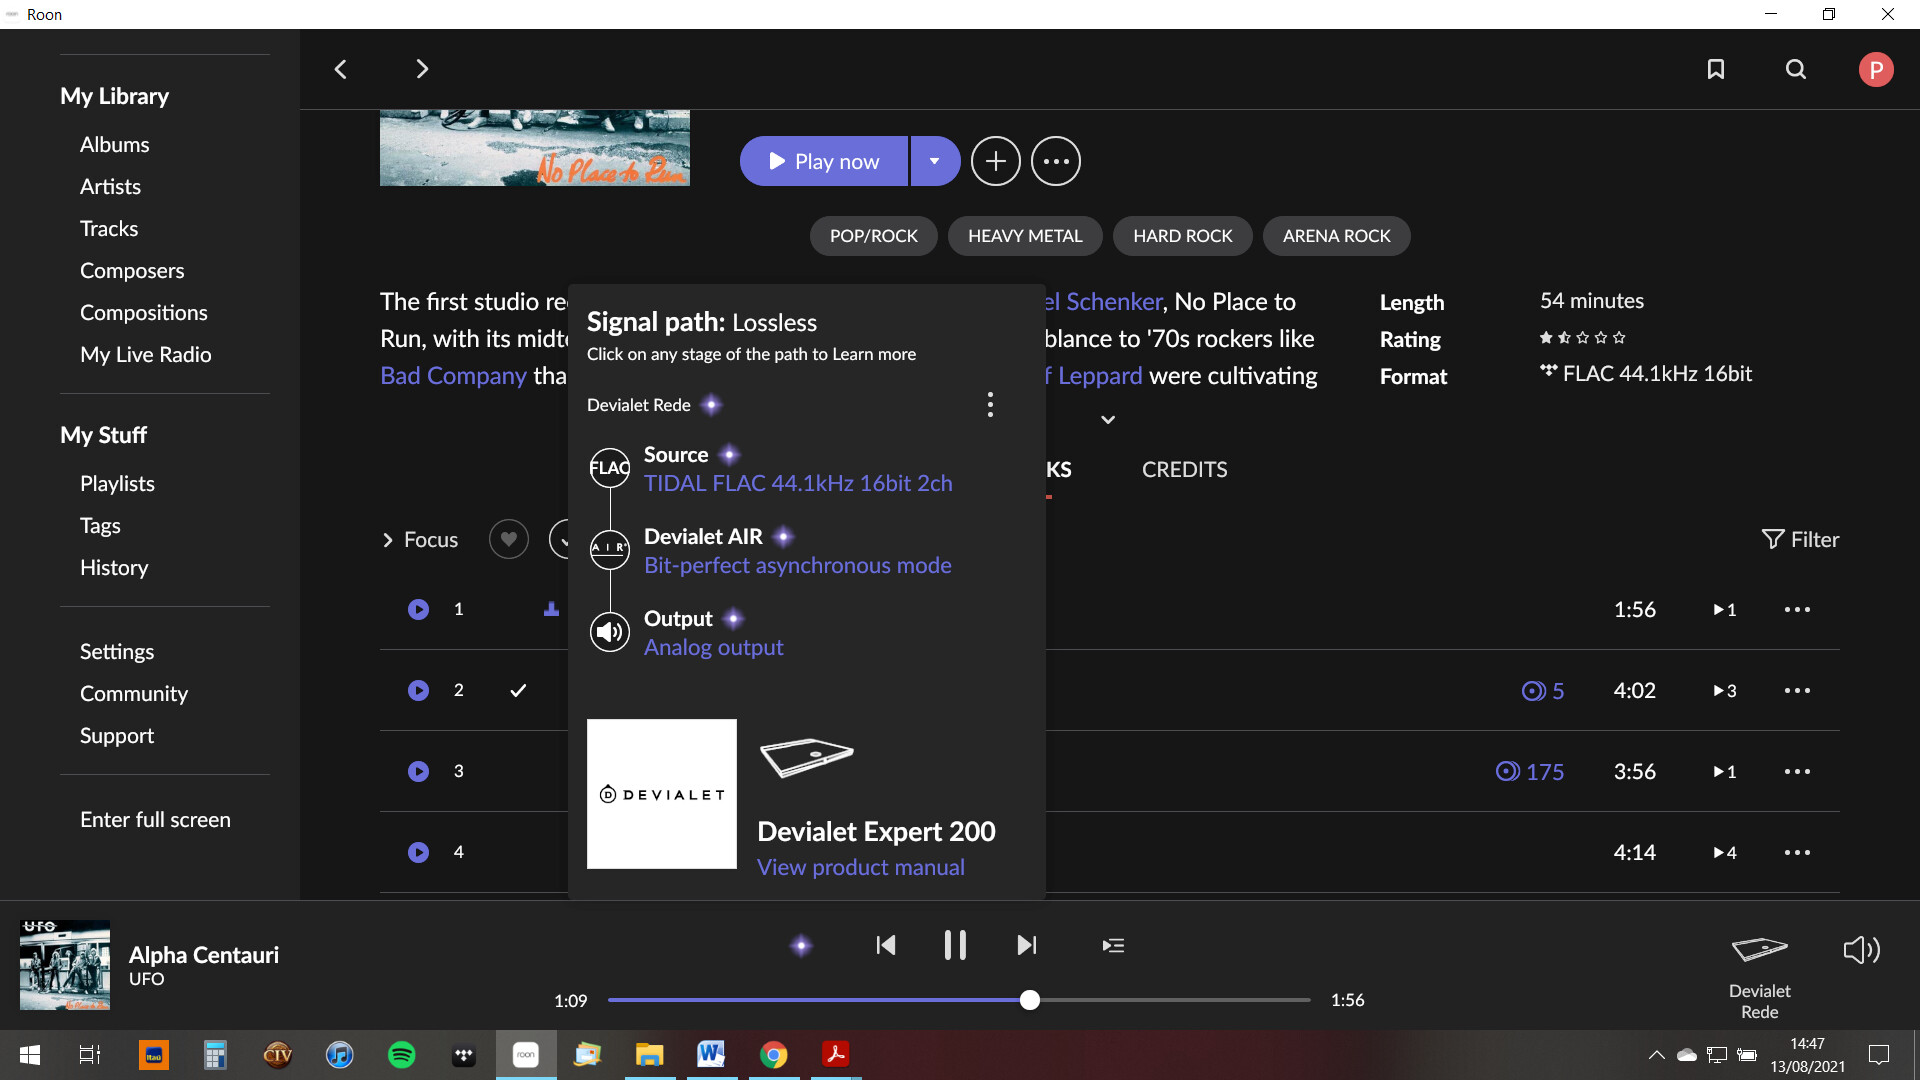
Task: Select the HEAVY METAL genre tag
Action: pyautogui.click(x=1025, y=236)
